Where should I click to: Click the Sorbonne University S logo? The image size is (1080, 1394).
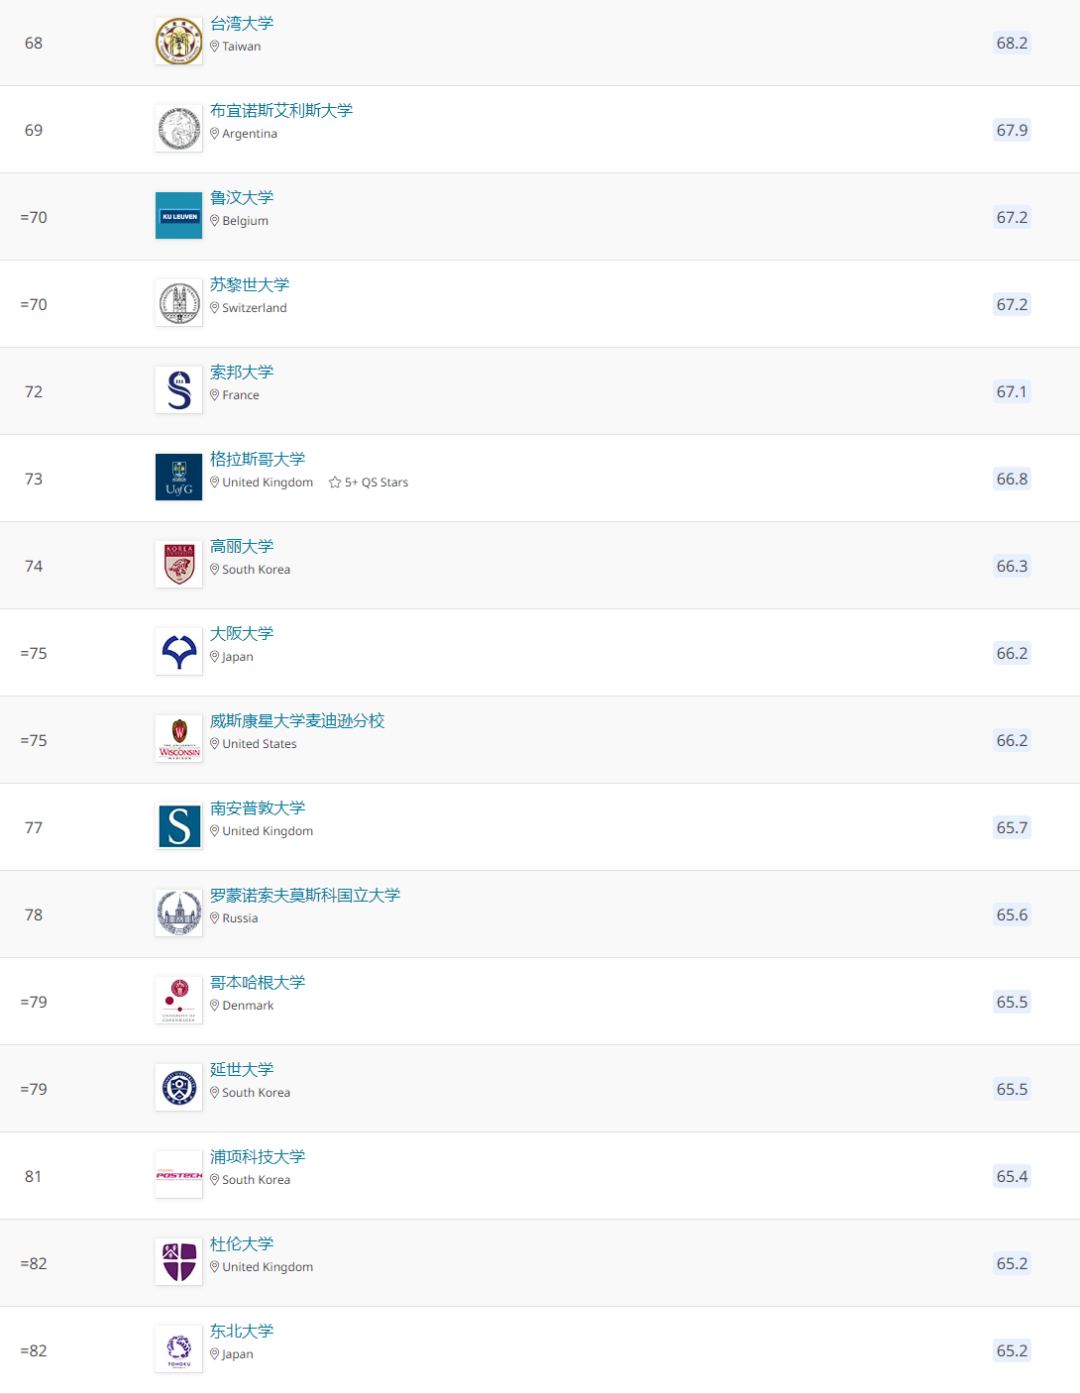click(x=179, y=390)
